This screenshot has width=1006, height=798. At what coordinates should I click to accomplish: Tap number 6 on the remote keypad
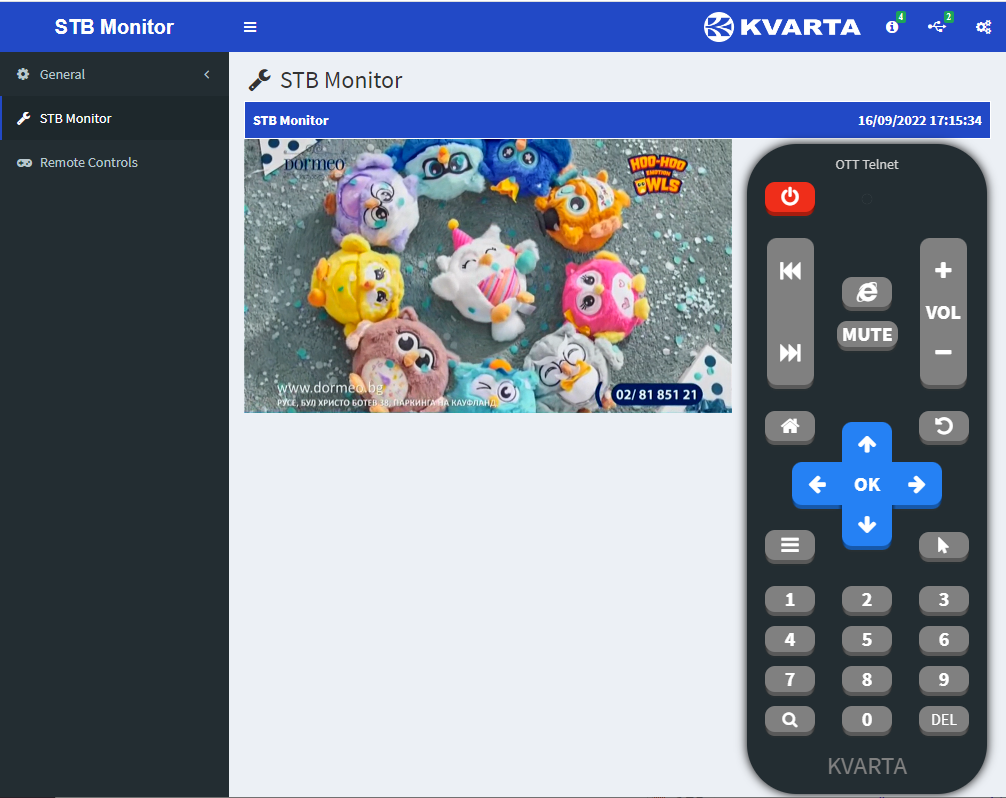point(943,640)
